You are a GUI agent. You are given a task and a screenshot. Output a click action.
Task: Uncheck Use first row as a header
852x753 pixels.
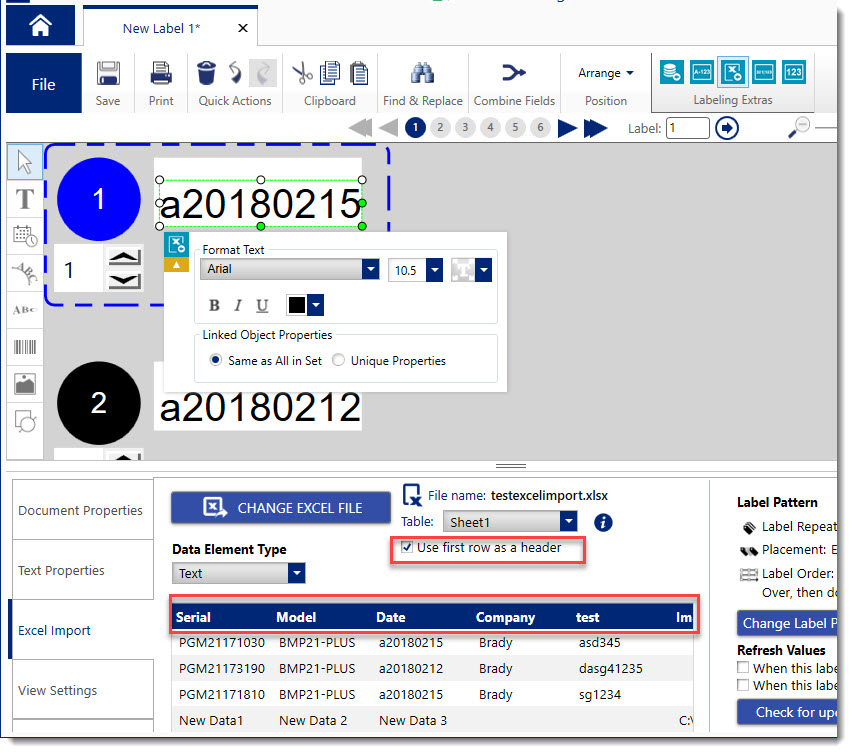tap(406, 548)
